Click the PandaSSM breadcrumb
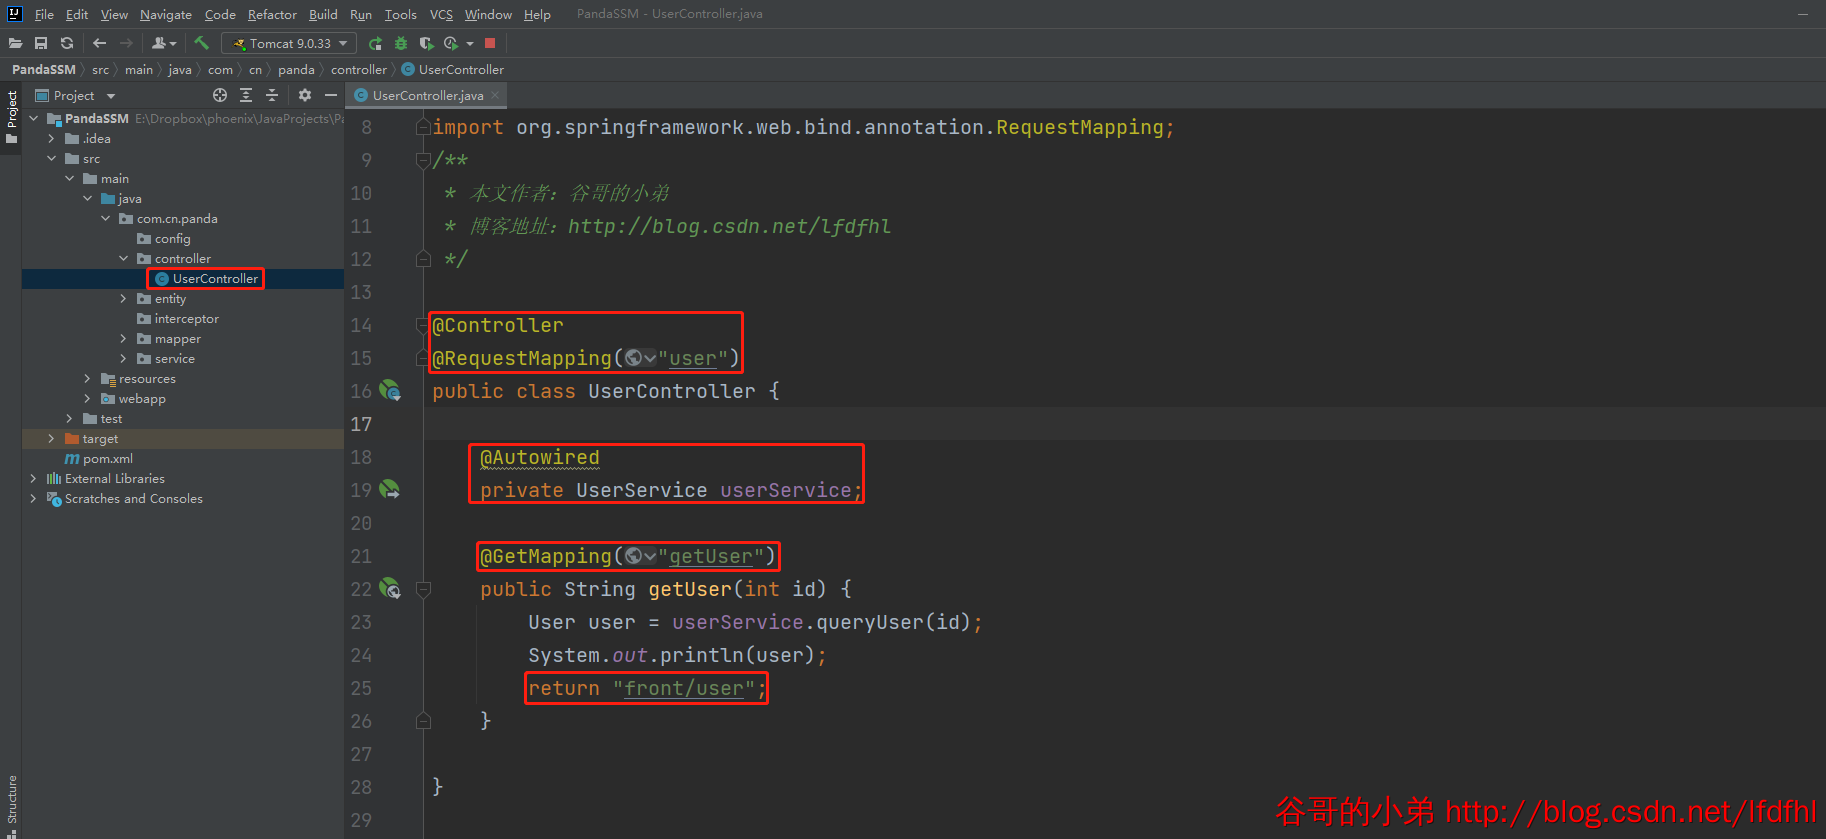 [x=44, y=69]
